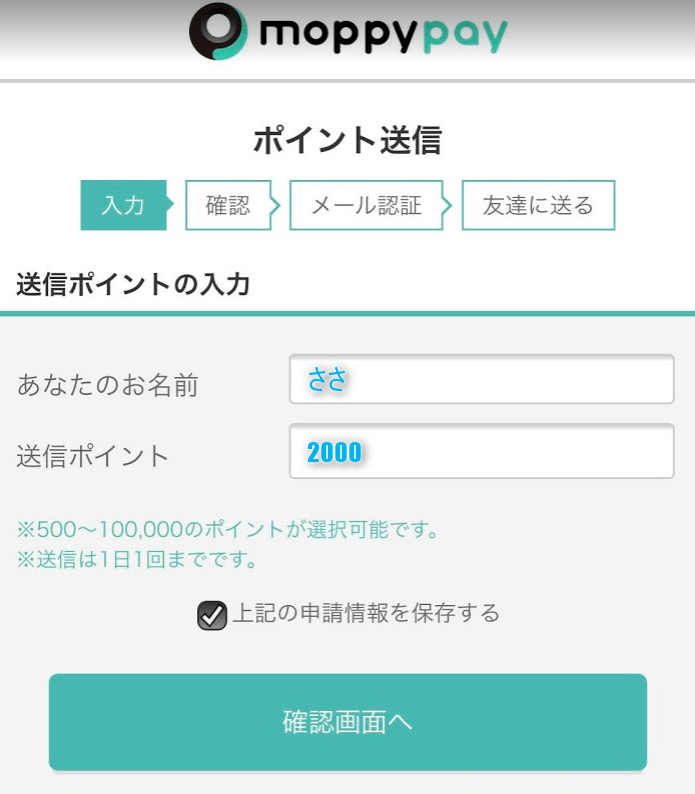Click the moppy pay circular logo icon
The image size is (695, 794).
coord(217,33)
